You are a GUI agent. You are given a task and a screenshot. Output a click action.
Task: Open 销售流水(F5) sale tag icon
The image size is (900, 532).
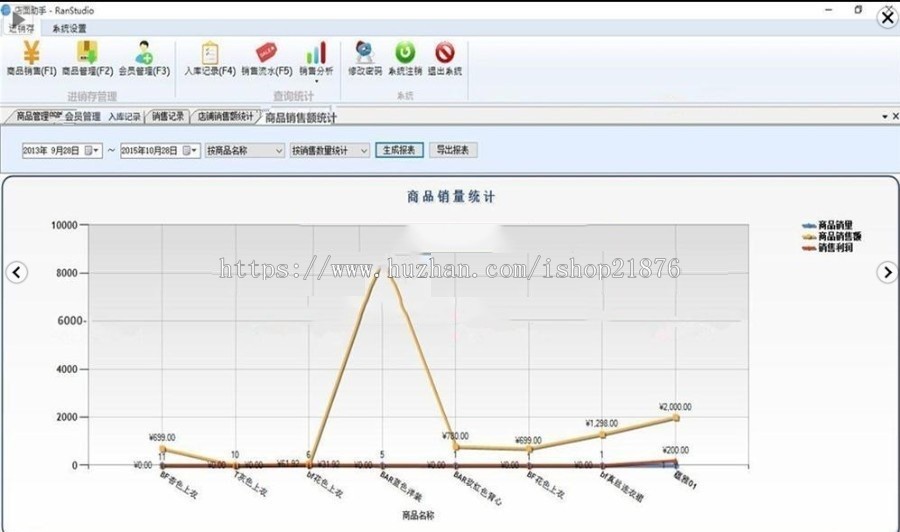266,53
